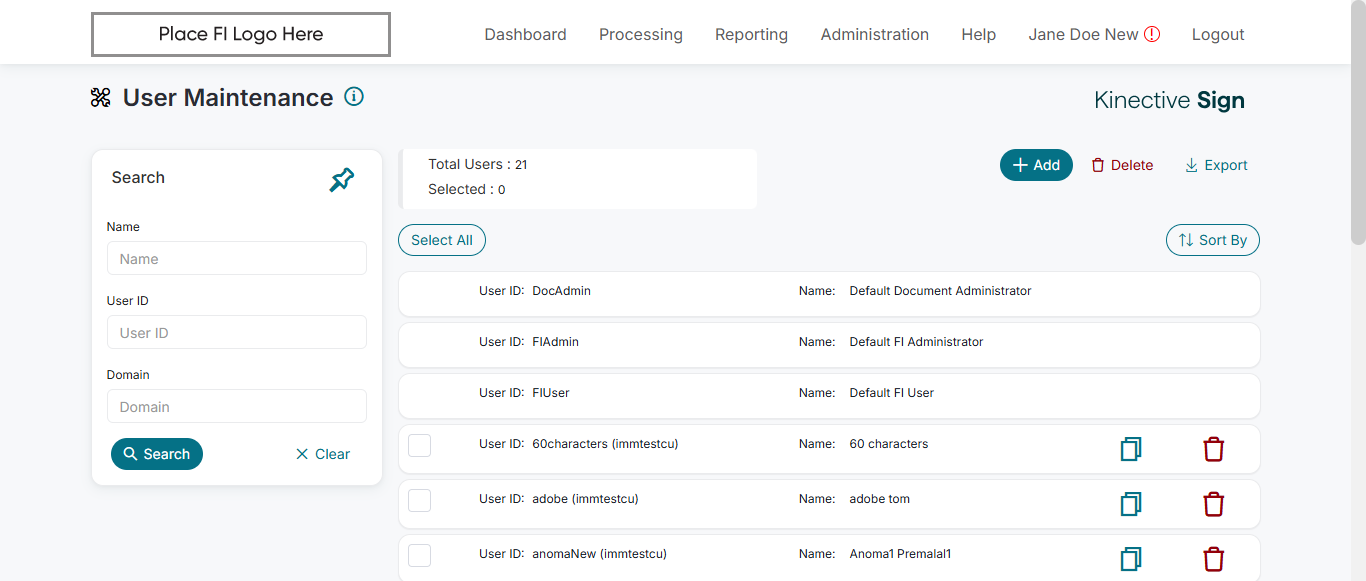Focus the User ID search field
The image size is (1366, 581).
coord(237,333)
